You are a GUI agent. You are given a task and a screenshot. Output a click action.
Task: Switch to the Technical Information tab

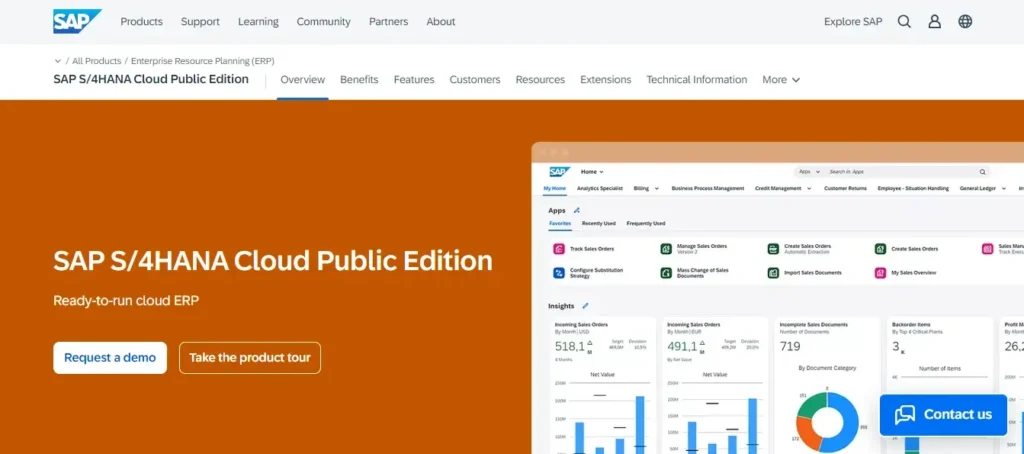tap(697, 80)
